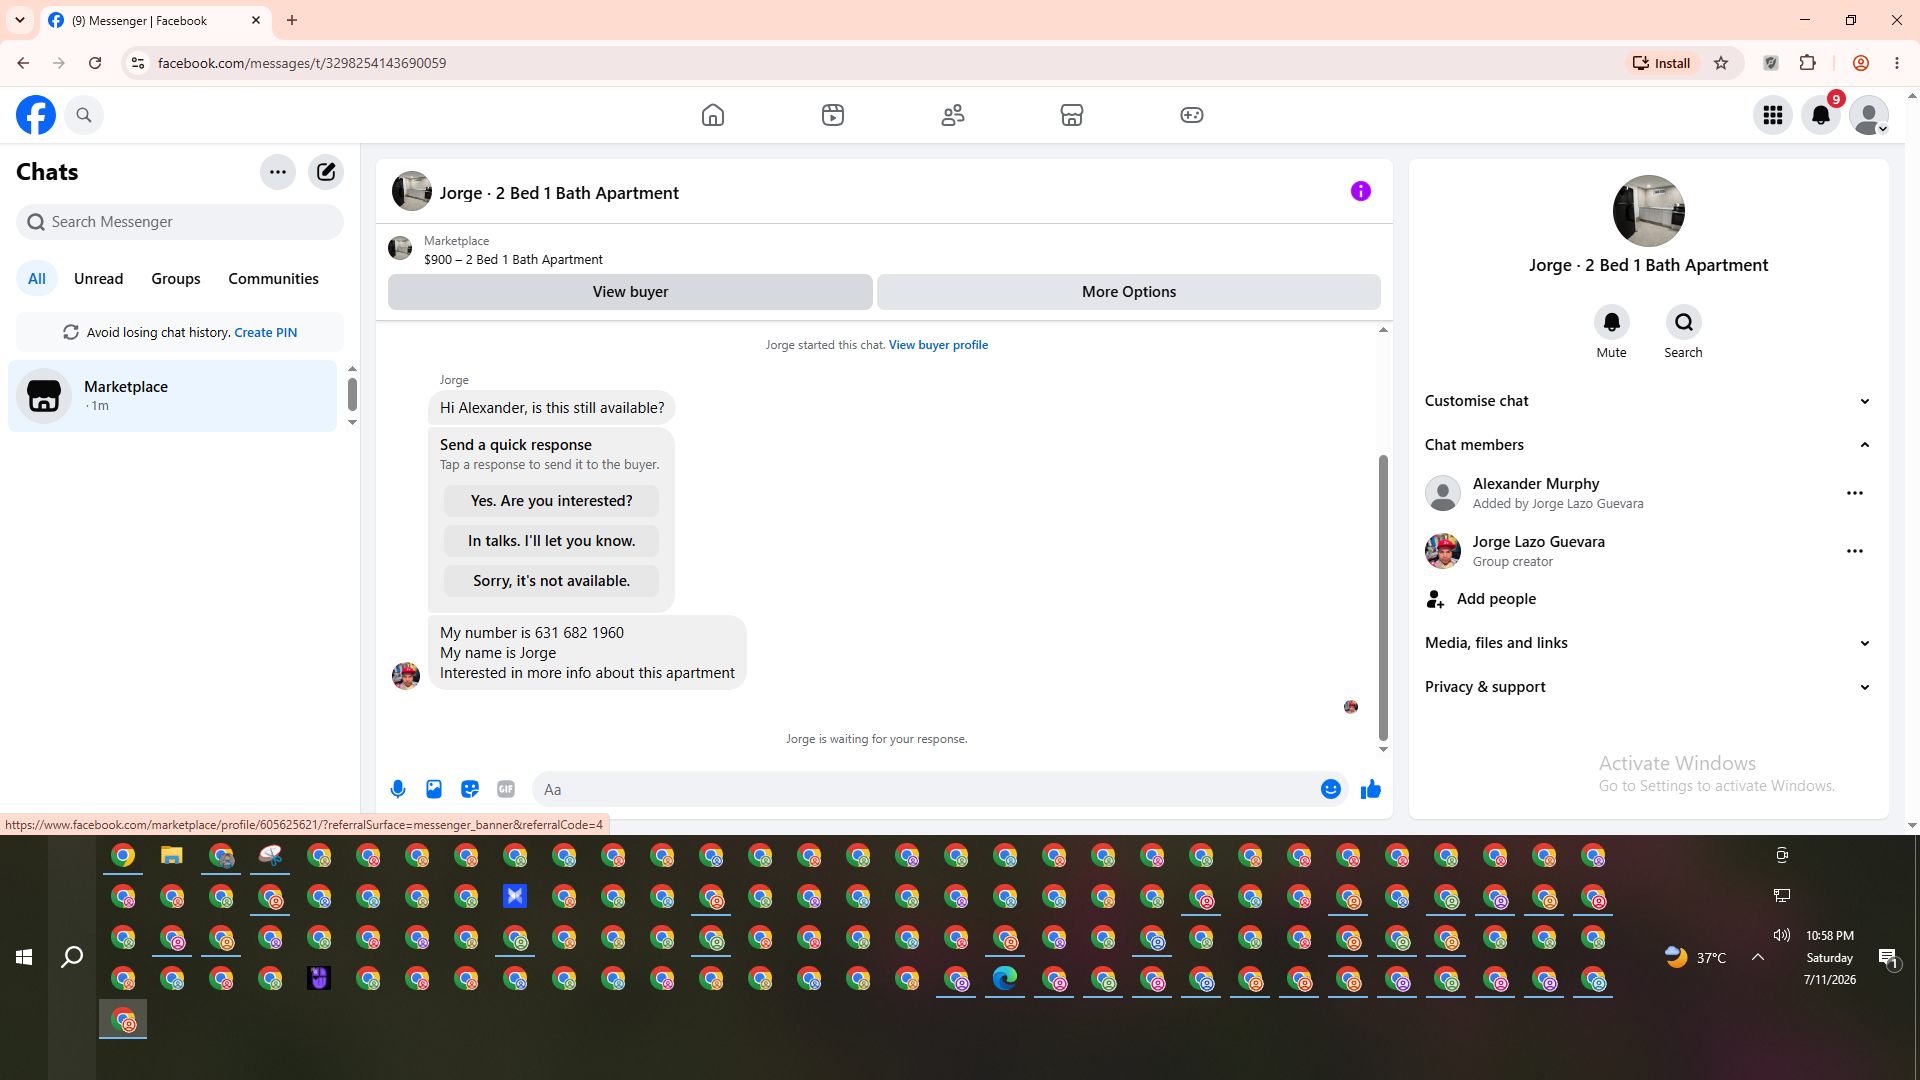Screen dimensions: 1920x1080
Task: Open options menu for Jorge Lazo Guevara
Action: 1855,551
